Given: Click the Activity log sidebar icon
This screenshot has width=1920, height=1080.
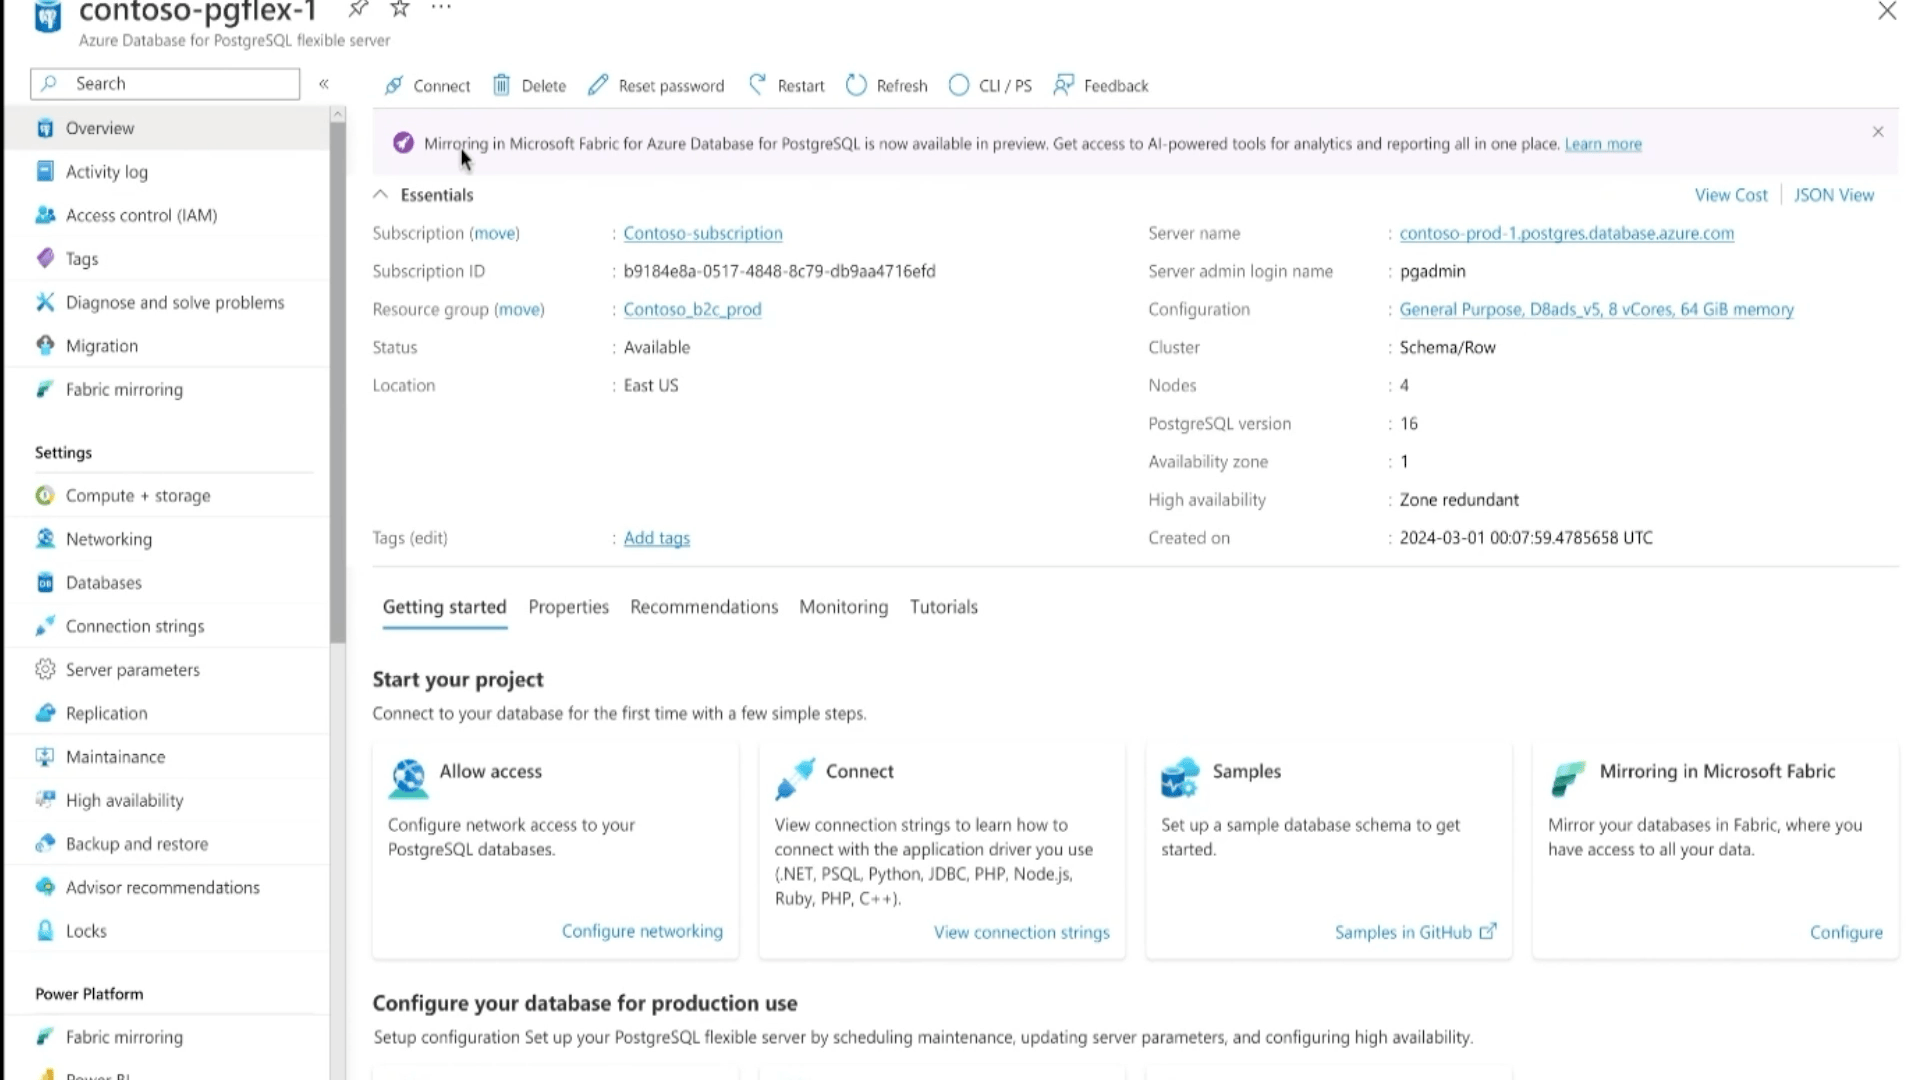Looking at the screenshot, I should (x=45, y=171).
